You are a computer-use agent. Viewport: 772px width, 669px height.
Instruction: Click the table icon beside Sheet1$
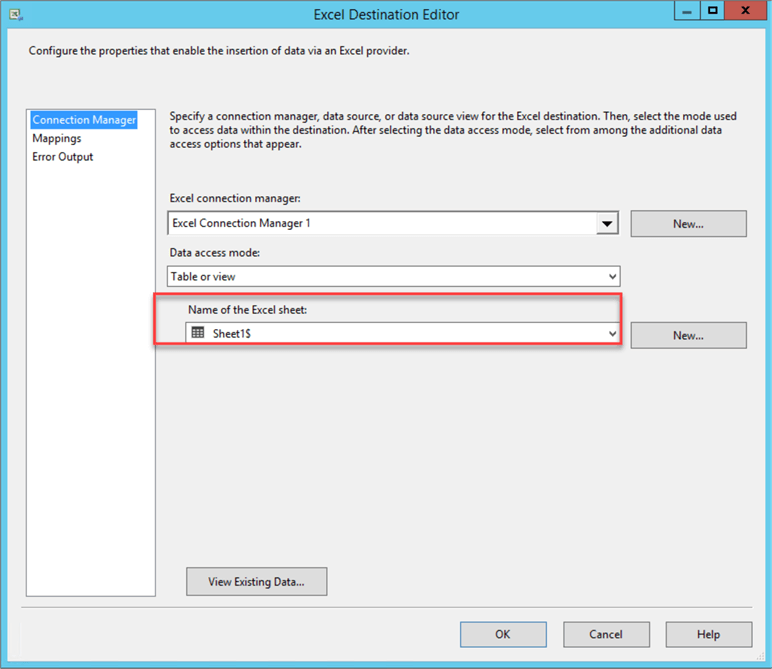pos(198,333)
